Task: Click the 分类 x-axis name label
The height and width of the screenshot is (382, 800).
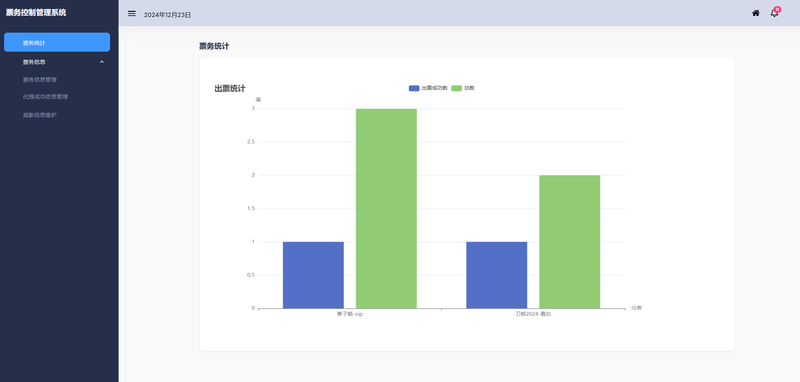Action: [636, 308]
